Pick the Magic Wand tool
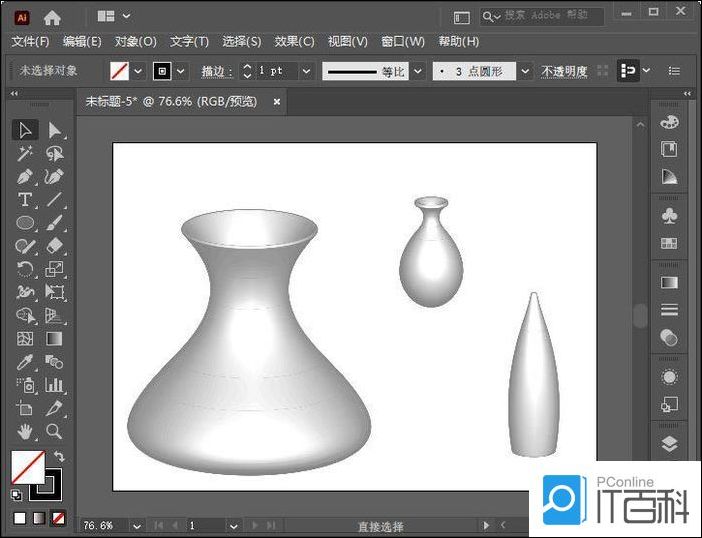This screenshot has width=702, height=538. [x=25, y=153]
